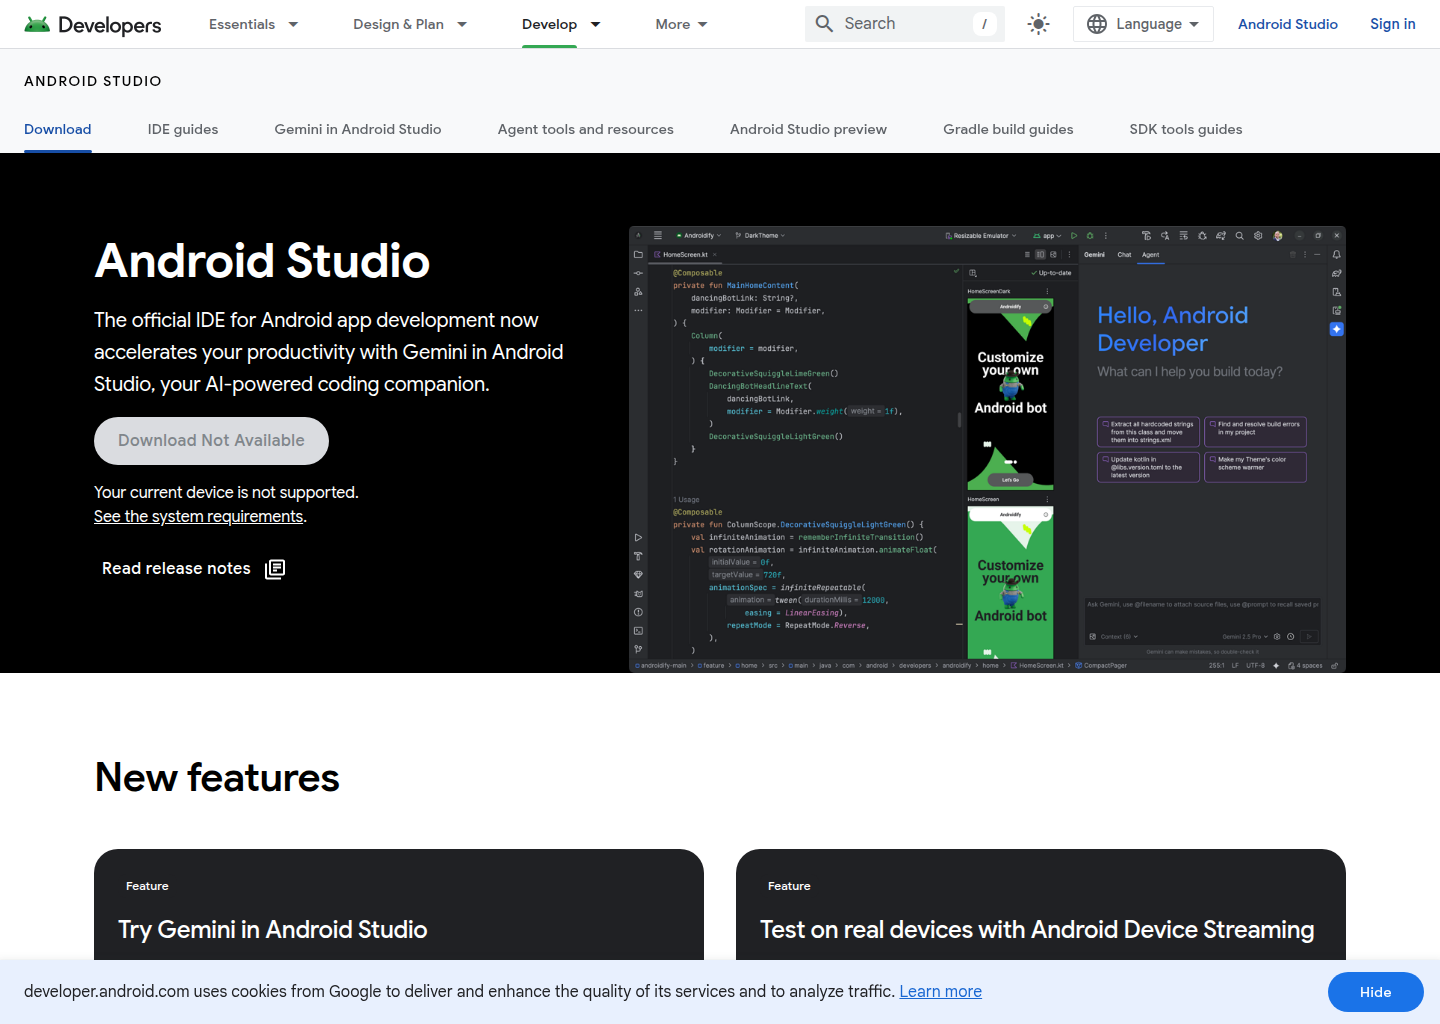The image size is (1440, 1024).
Task: Select the Download tab
Action: click(x=58, y=129)
